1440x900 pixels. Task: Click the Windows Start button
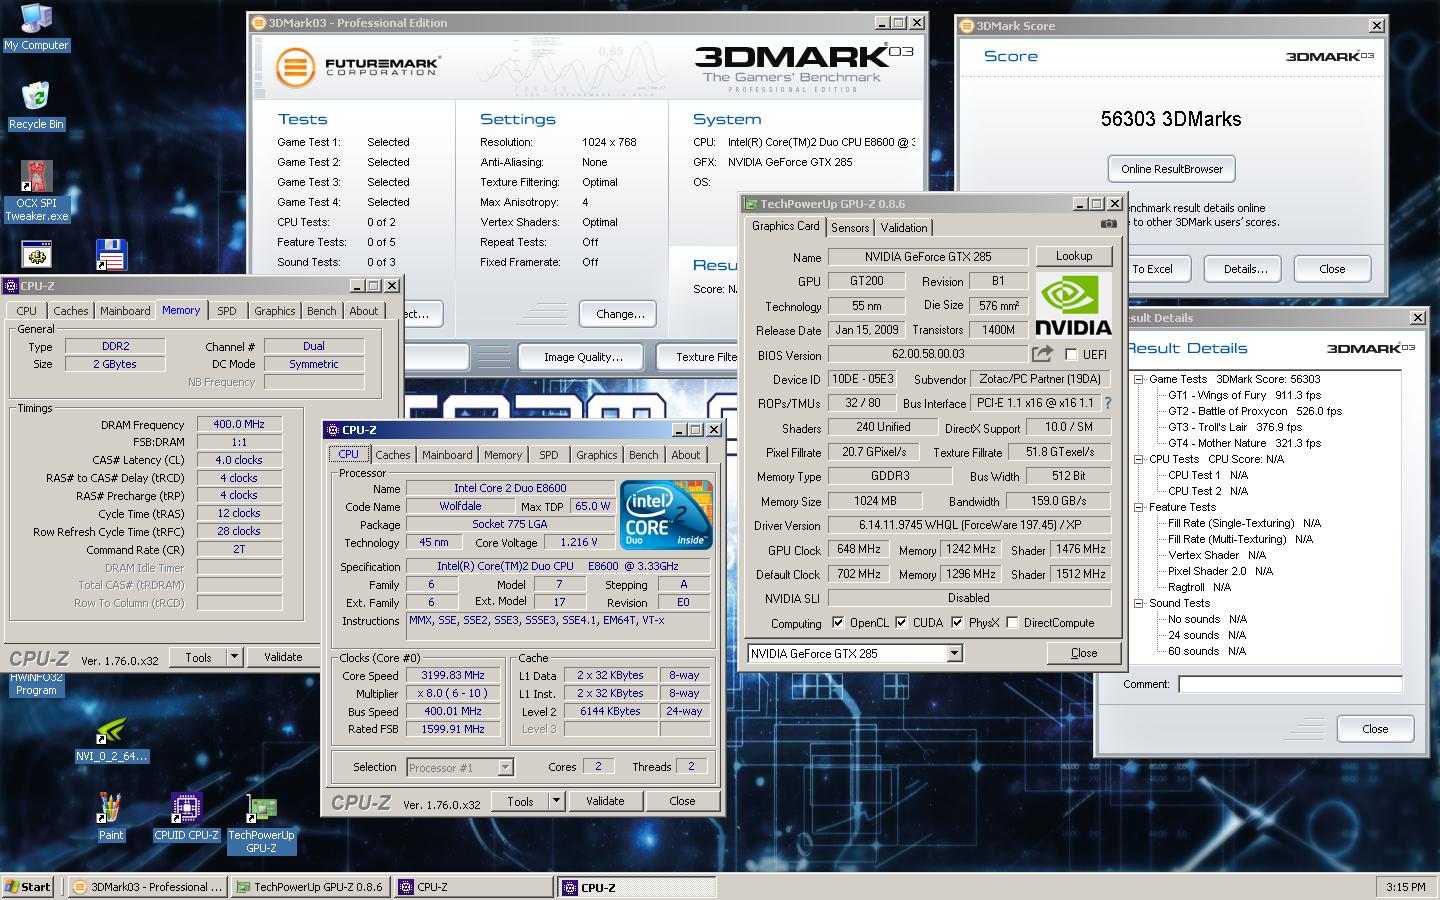pos(29,887)
